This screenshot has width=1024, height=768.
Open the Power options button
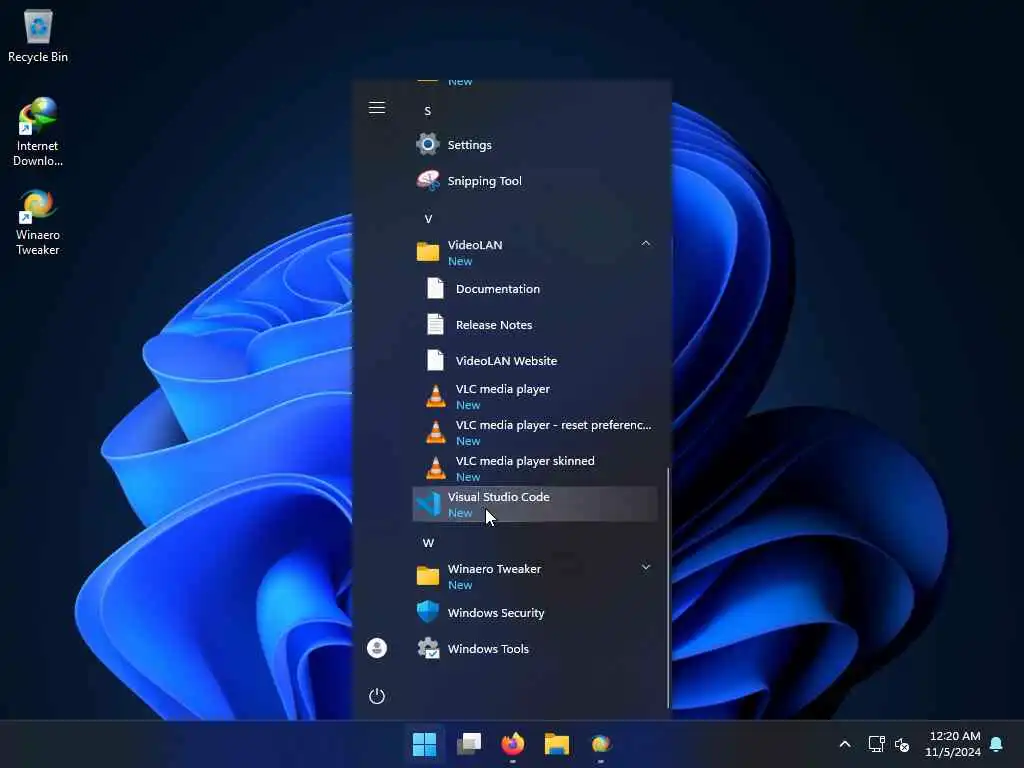377,696
